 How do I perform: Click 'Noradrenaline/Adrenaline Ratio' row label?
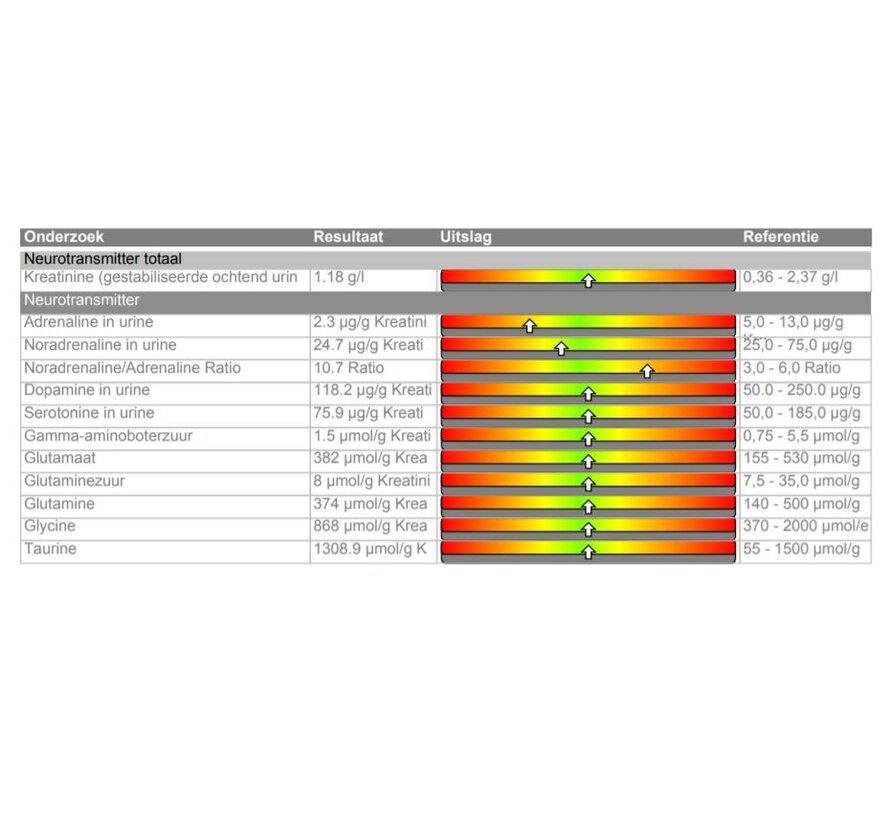click(132, 368)
